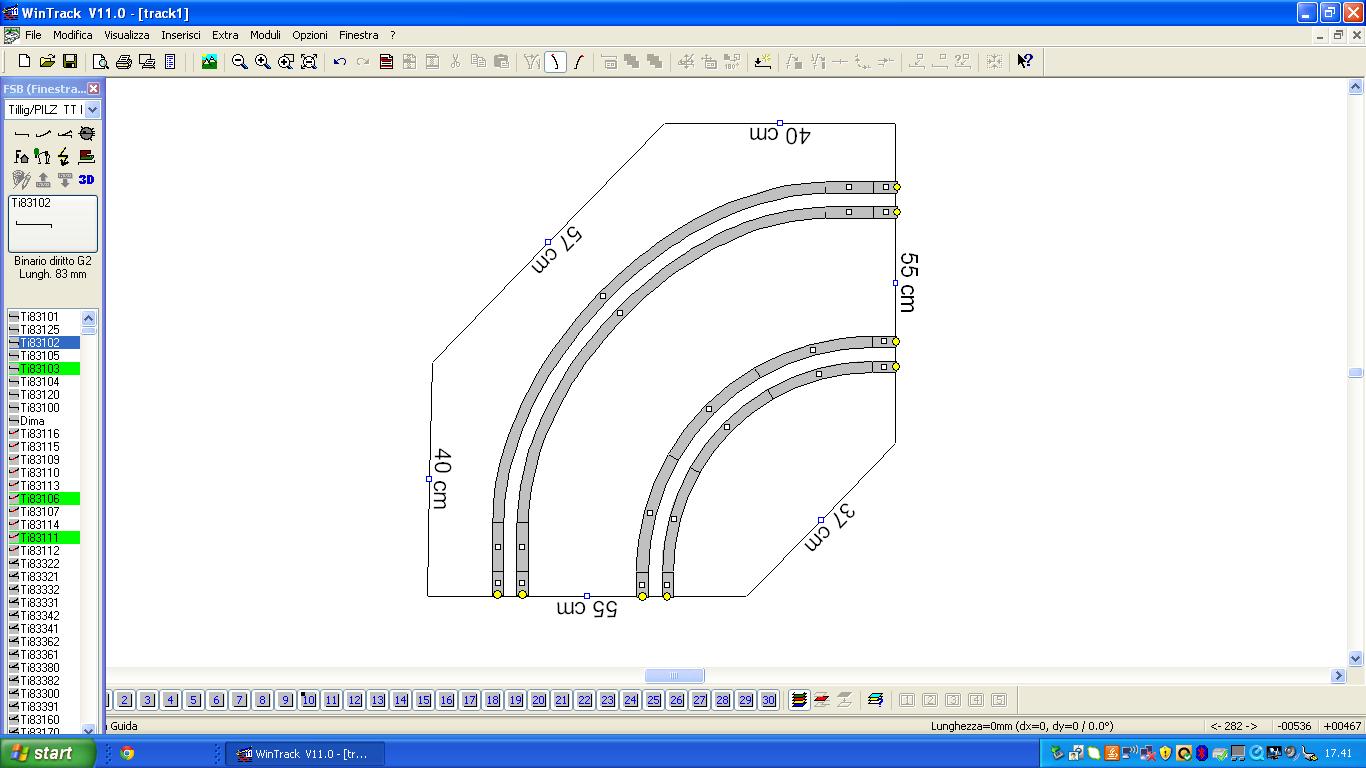Click WinTrack V11.0 taskbar button

click(x=305, y=754)
